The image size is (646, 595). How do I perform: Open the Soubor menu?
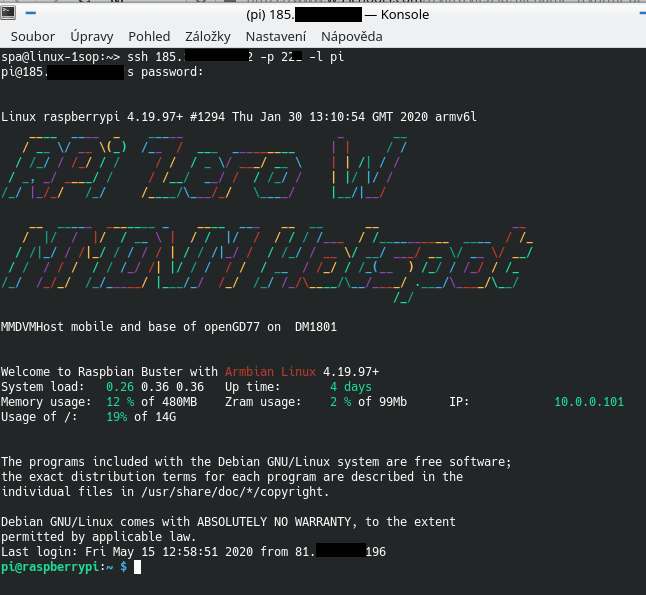33,37
